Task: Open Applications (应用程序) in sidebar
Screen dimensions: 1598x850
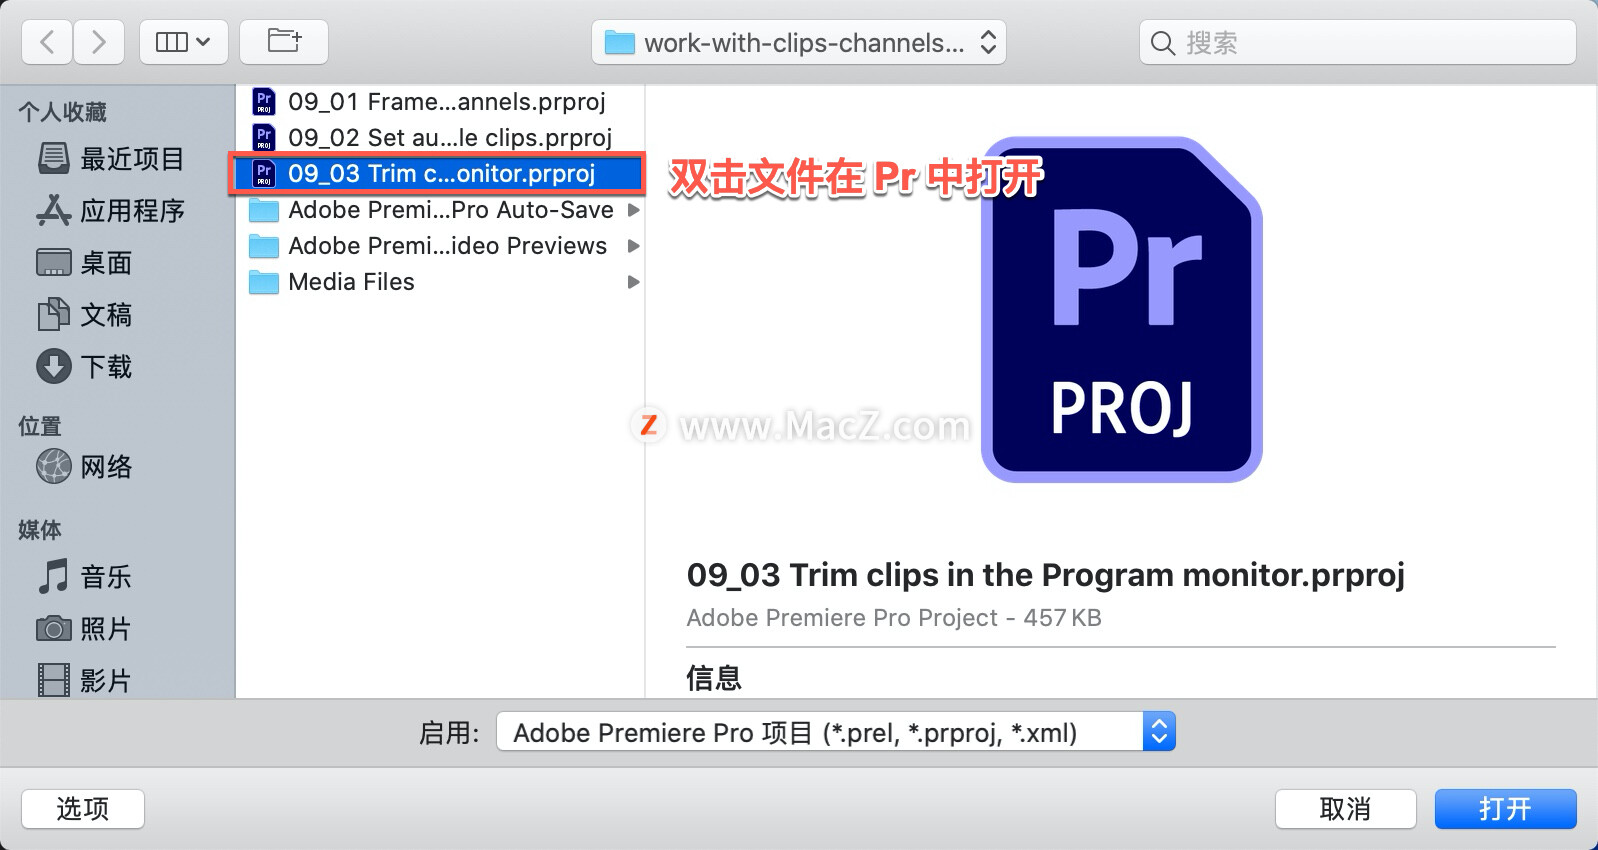Action: click(111, 211)
